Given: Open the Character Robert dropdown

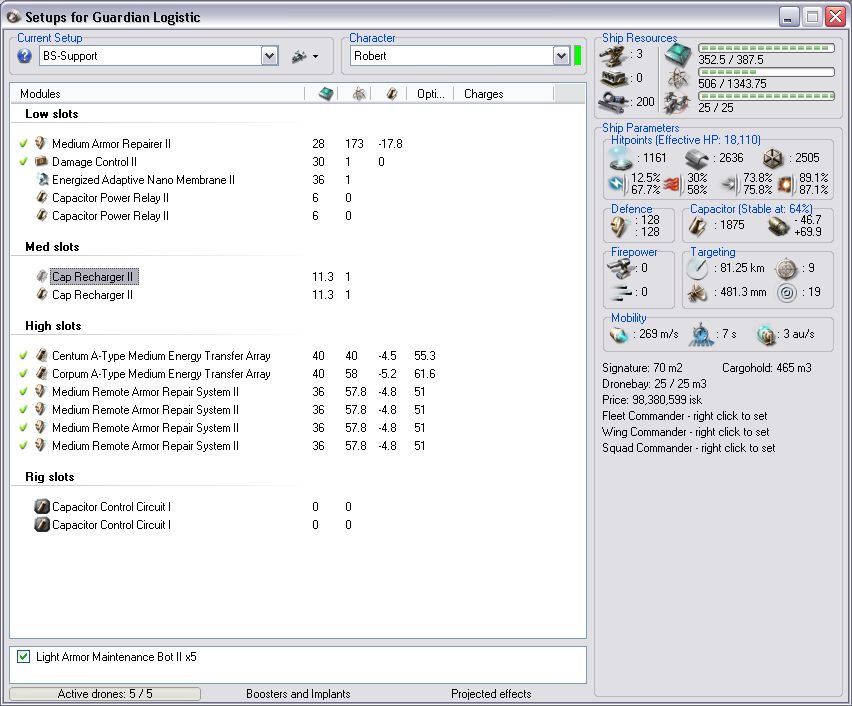Looking at the screenshot, I should [x=561, y=55].
